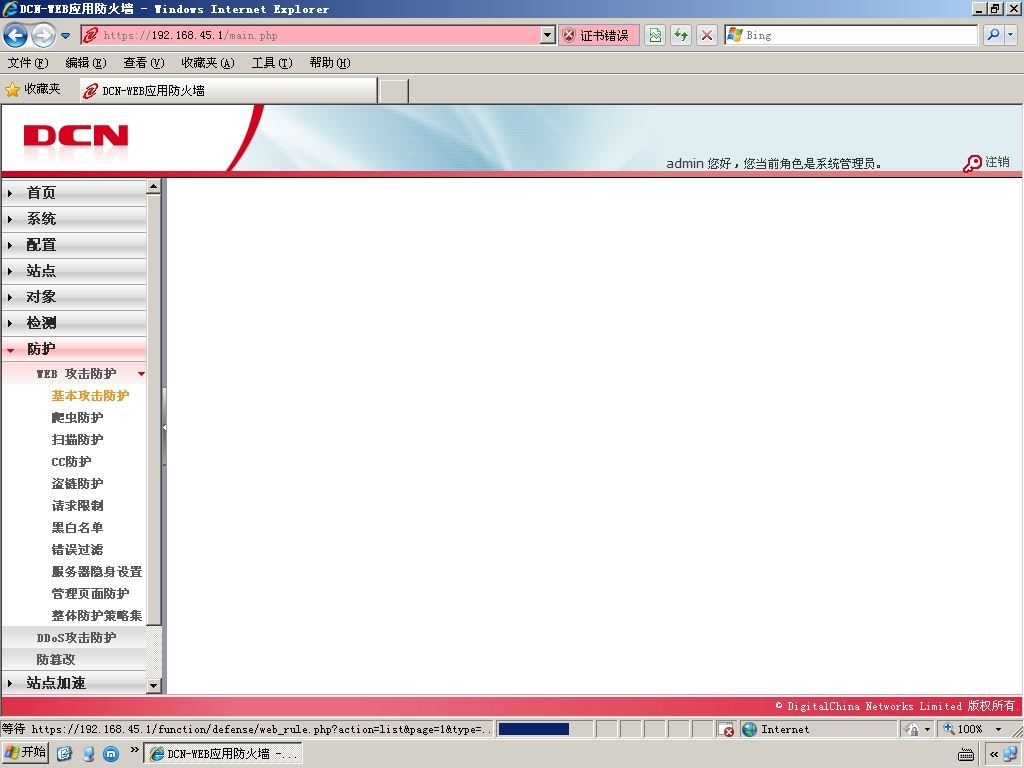The image size is (1024, 768).
Task: Expand the 首页 sidebar section
Action: coord(74,193)
